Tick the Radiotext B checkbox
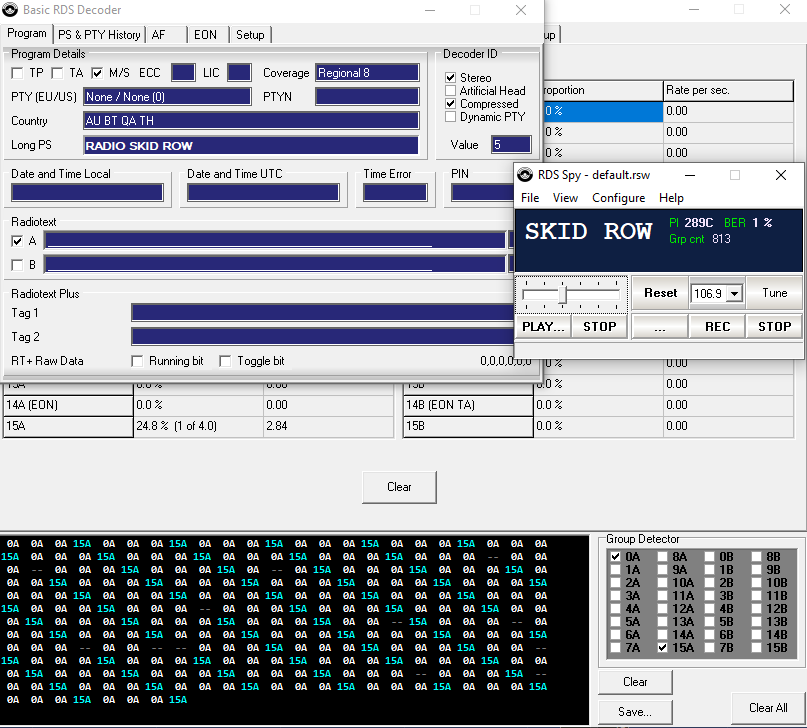The height and width of the screenshot is (728, 807). coord(18,265)
